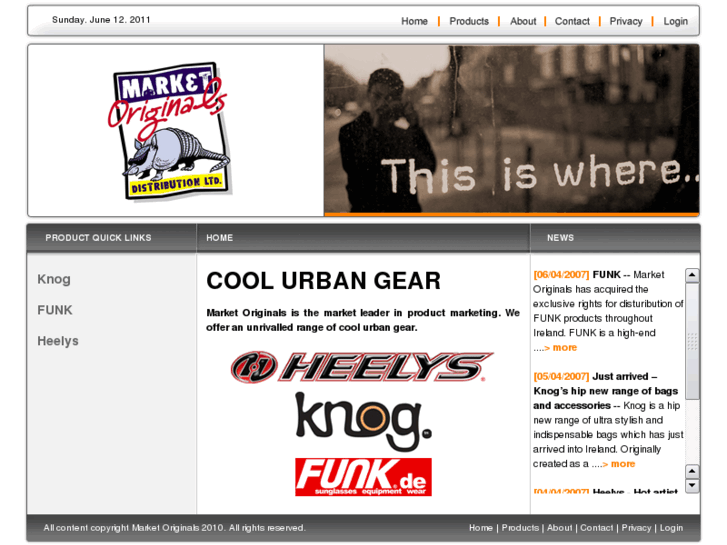Click the footer Login link

(x=671, y=528)
